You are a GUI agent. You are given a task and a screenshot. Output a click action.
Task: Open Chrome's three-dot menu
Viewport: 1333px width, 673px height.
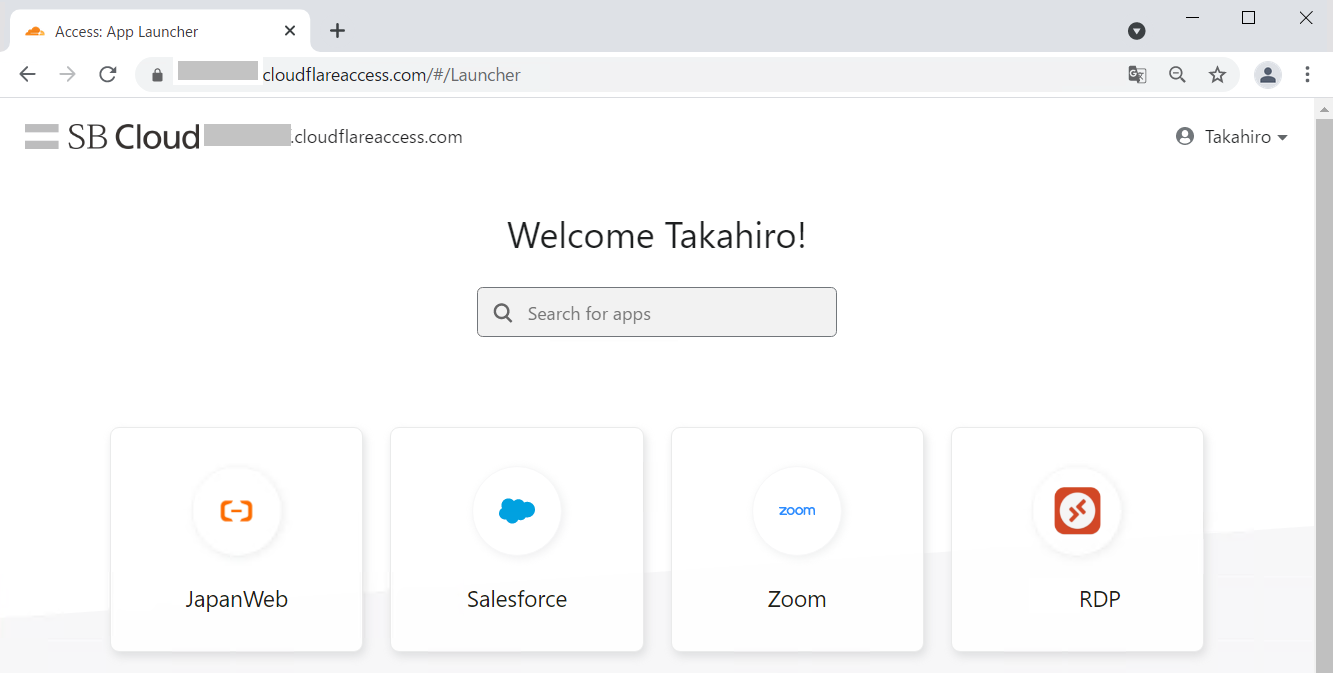(x=1308, y=74)
